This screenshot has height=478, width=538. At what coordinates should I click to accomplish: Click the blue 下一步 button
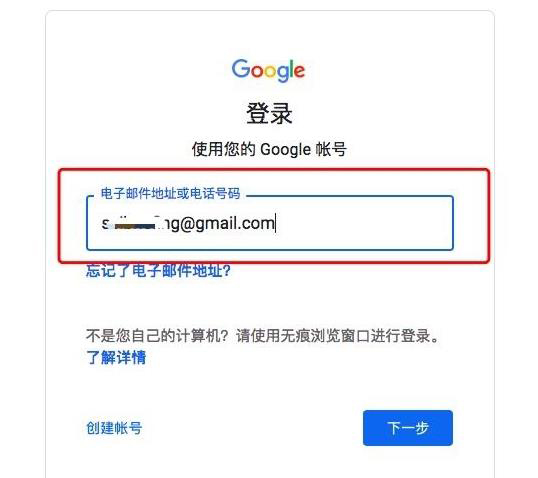pyautogui.click(x=408, y=428)
